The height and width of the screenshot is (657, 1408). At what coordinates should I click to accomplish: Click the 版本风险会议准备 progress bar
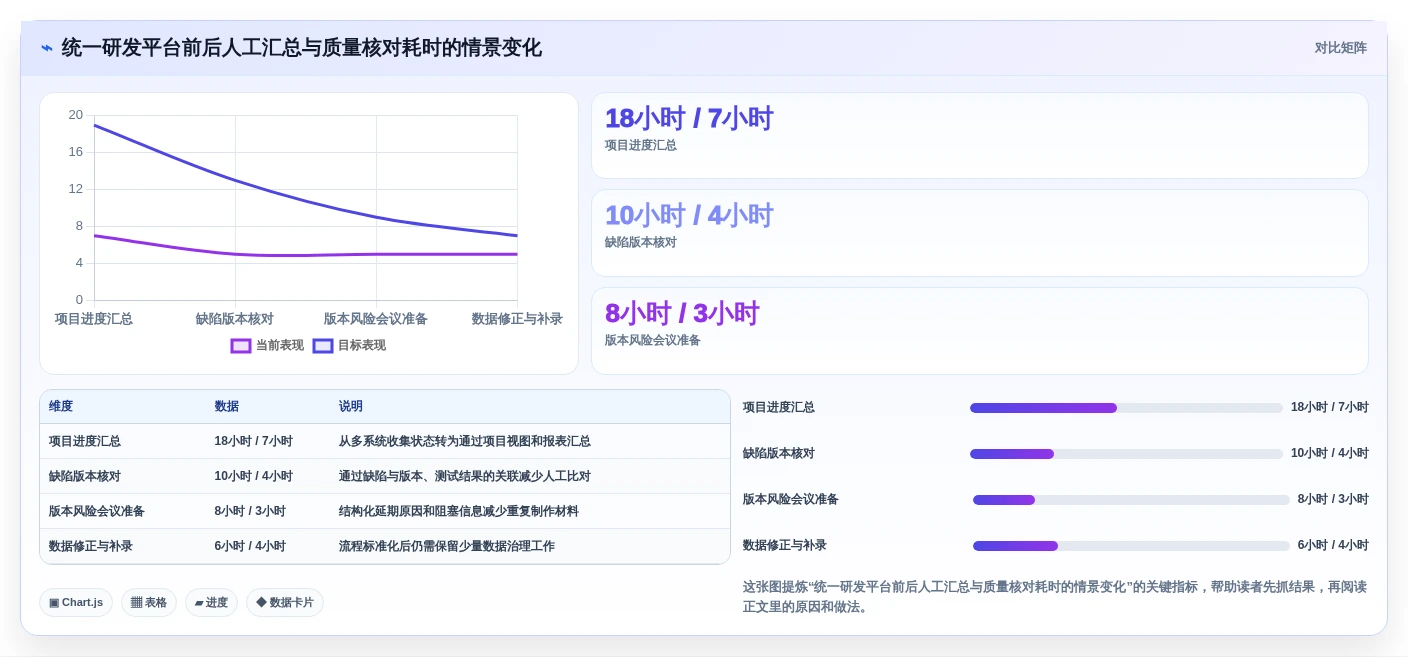pos(1131,500)
